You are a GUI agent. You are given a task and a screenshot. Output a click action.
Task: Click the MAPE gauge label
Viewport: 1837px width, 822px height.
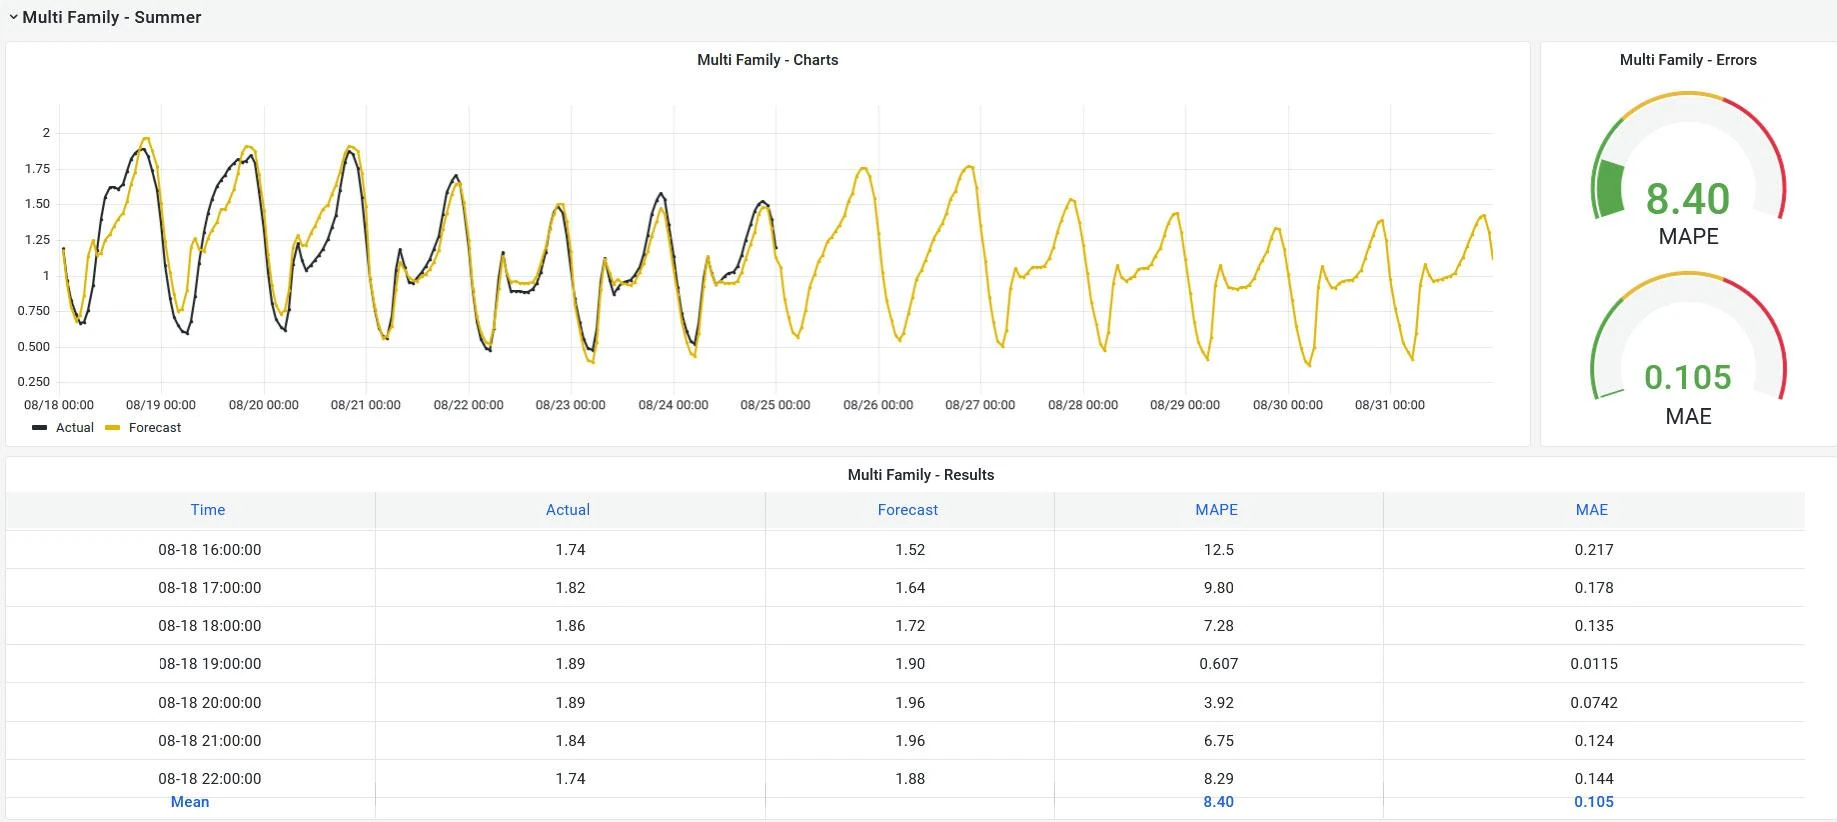1688,237
